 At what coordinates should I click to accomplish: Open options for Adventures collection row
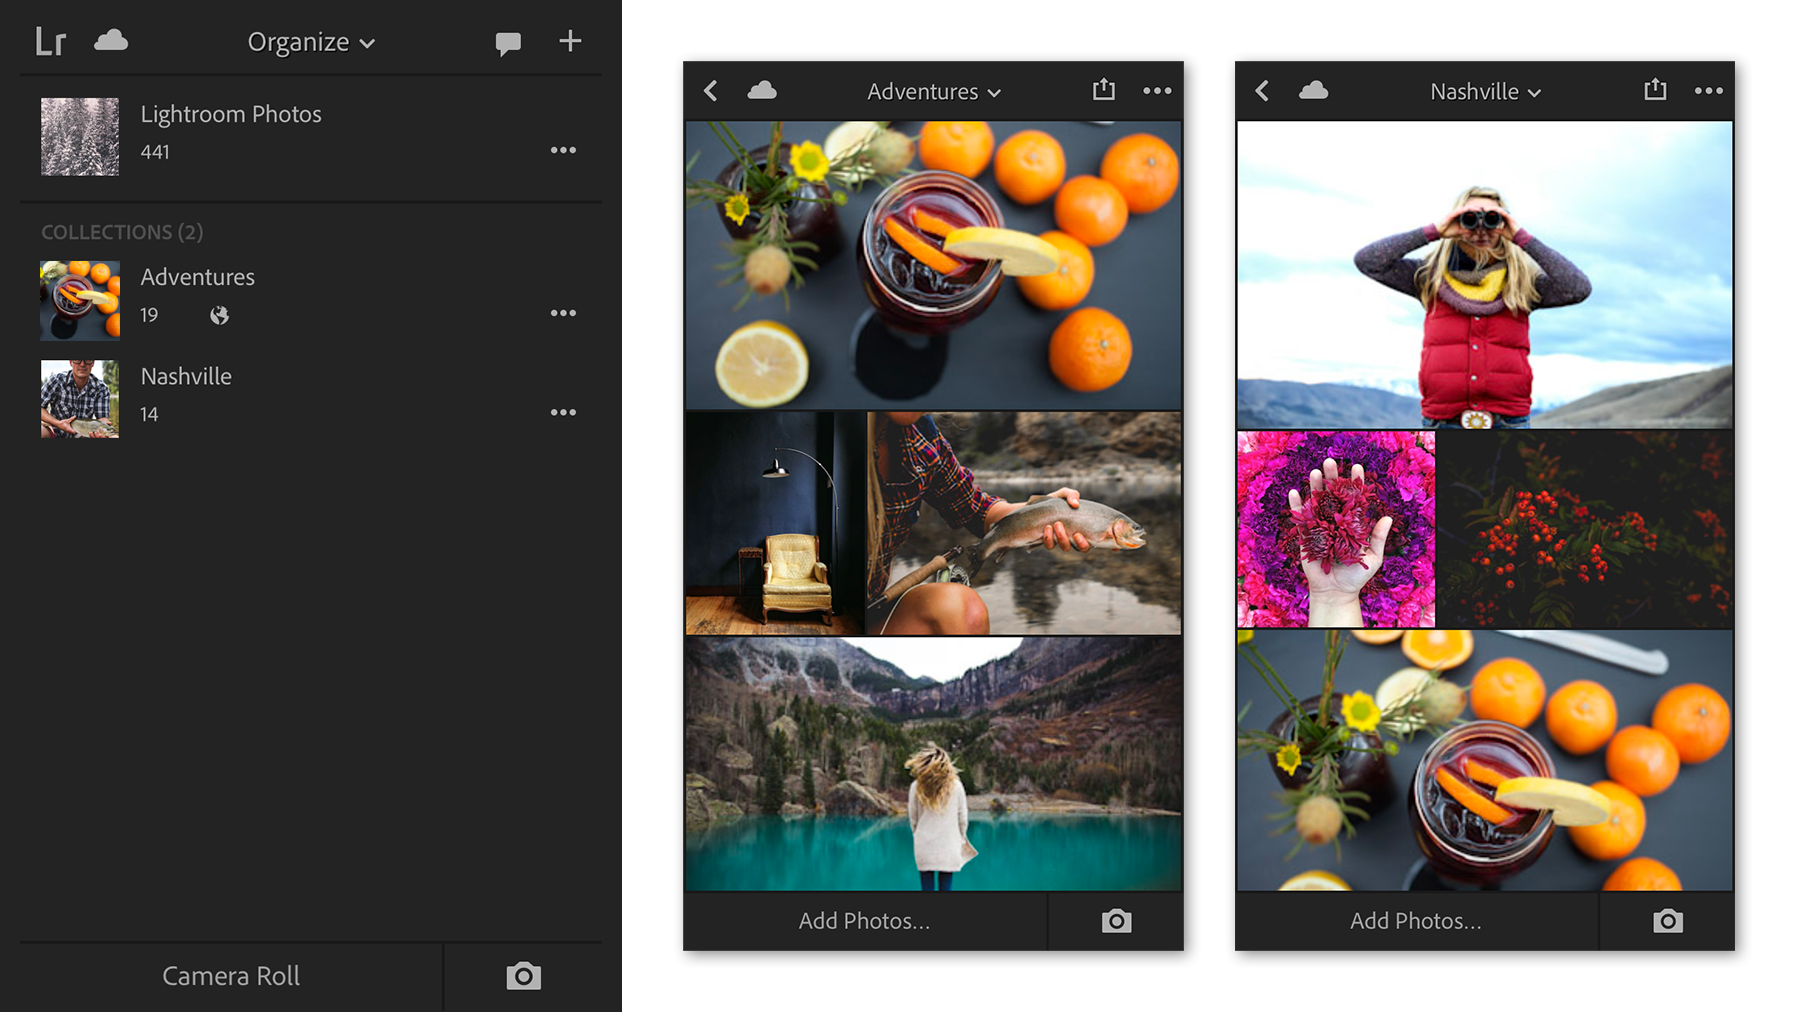[x=563, y=313]
